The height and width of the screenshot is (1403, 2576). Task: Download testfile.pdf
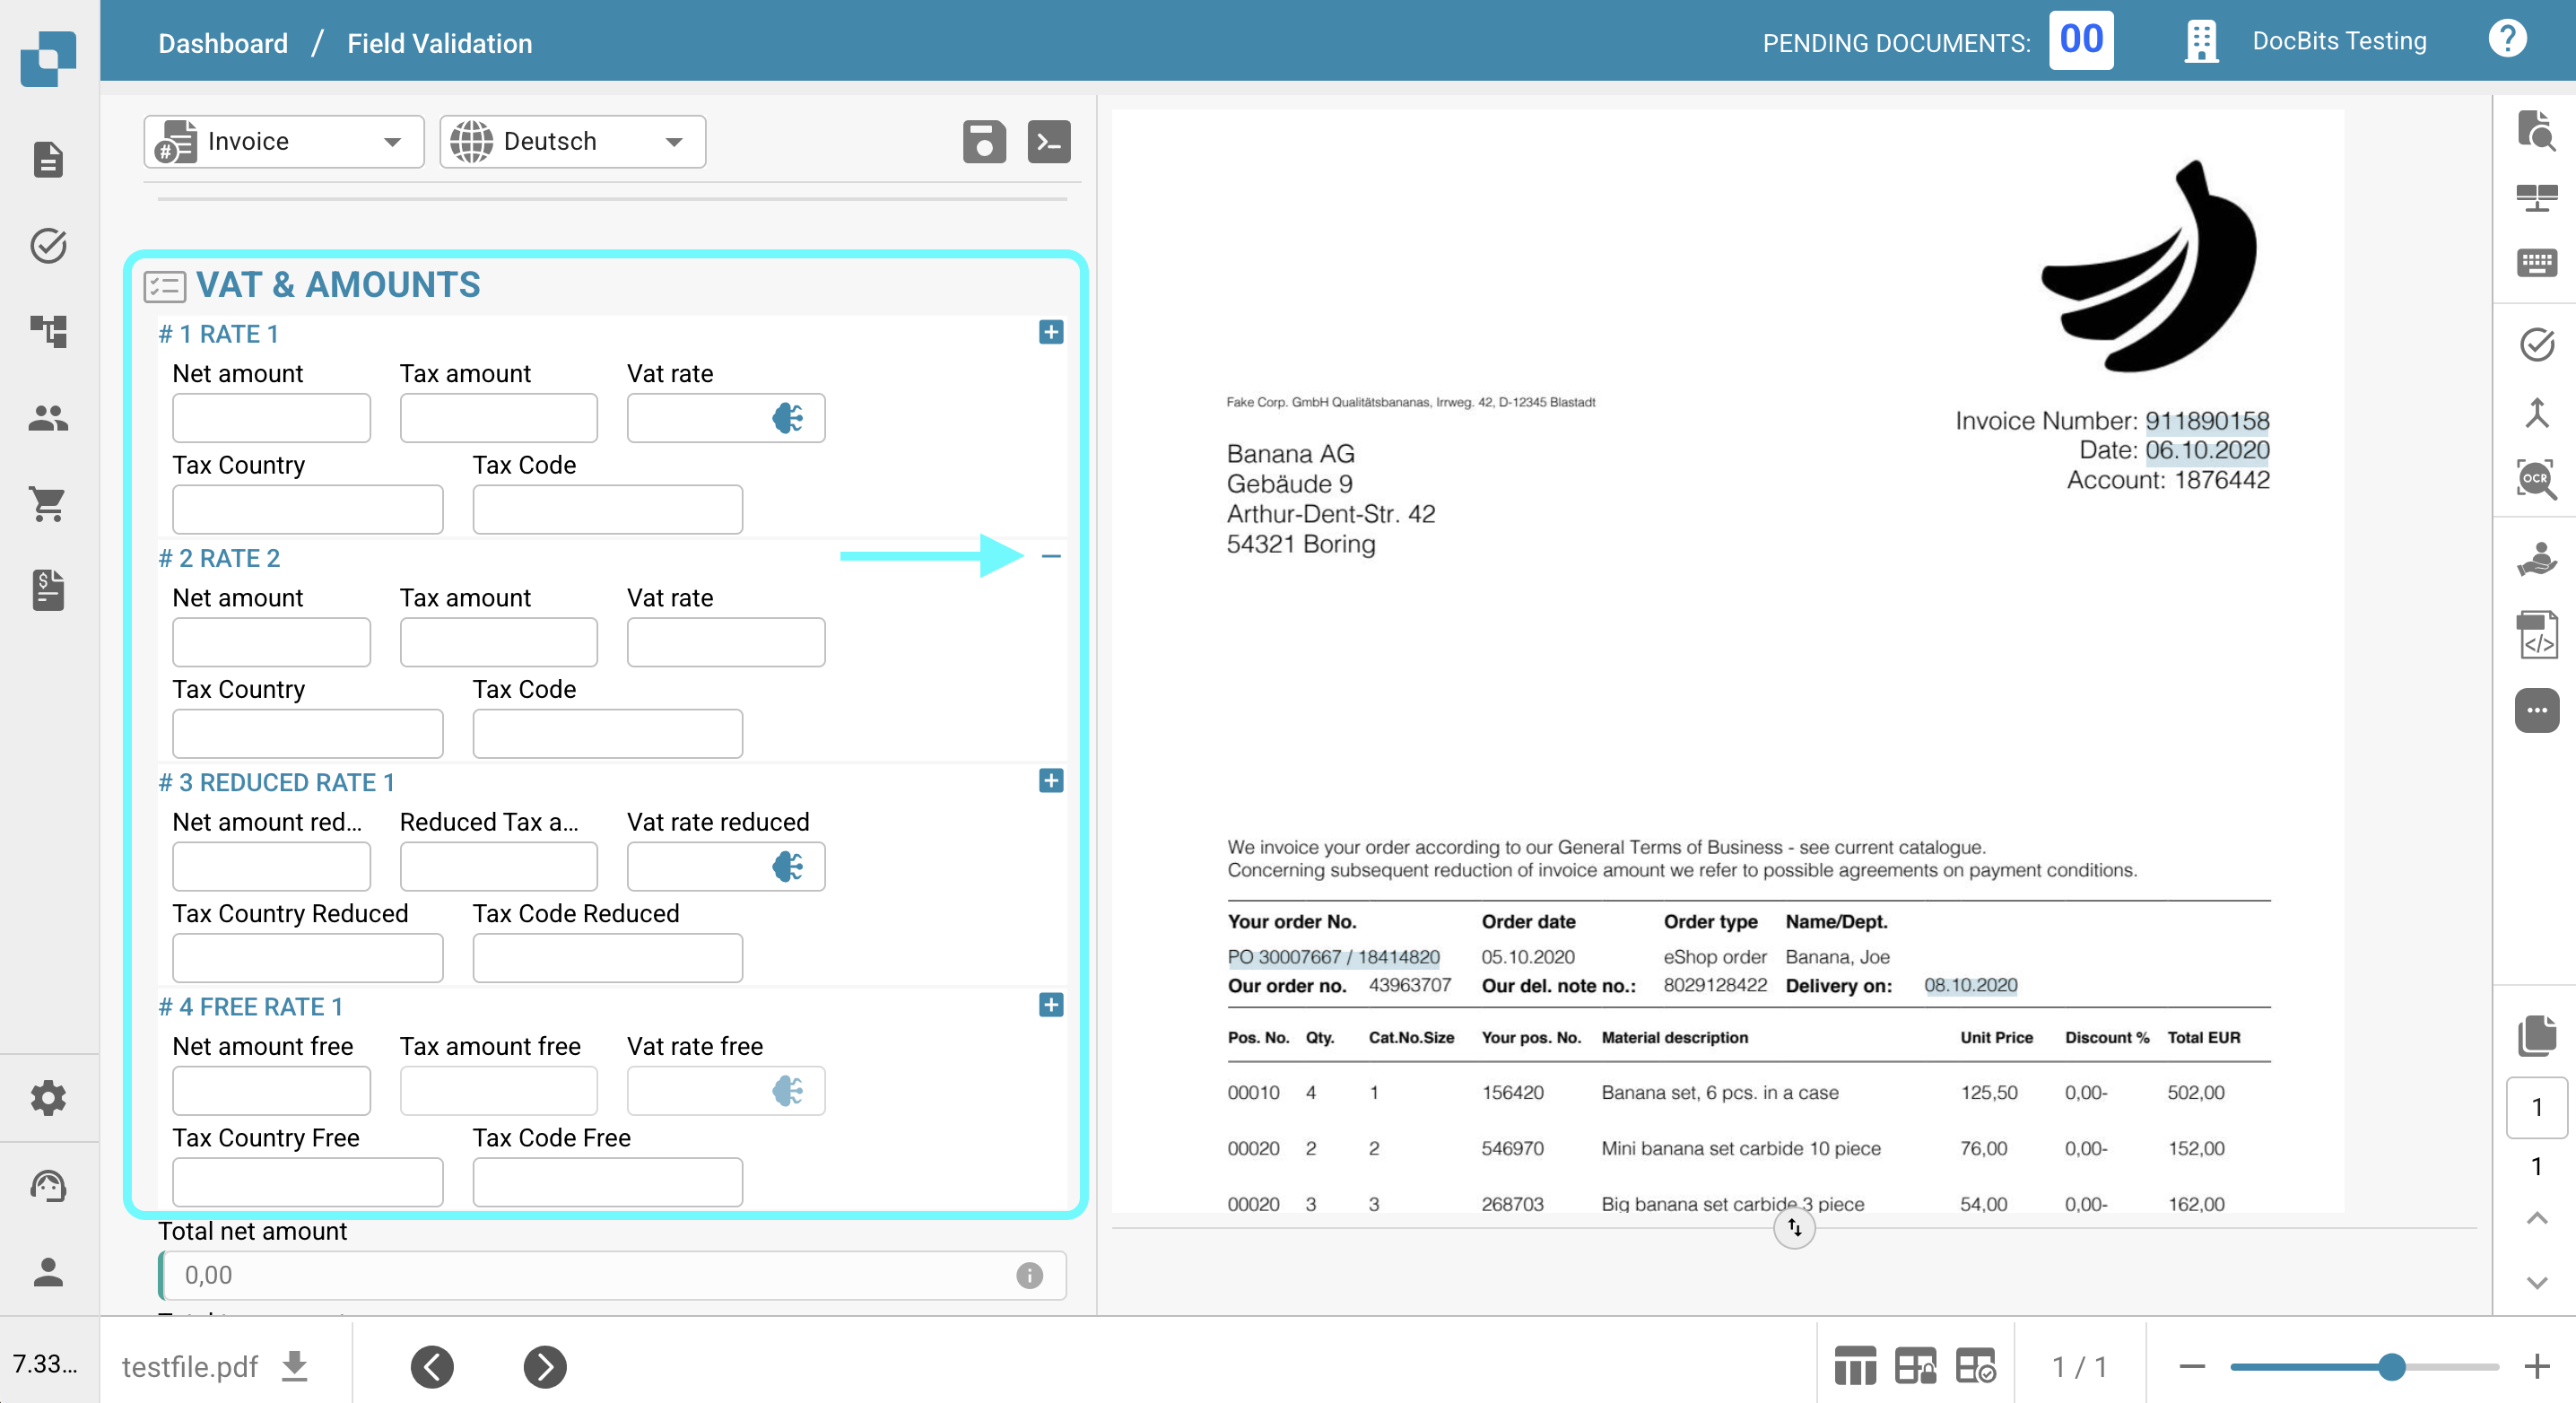tap(294, 1366)
